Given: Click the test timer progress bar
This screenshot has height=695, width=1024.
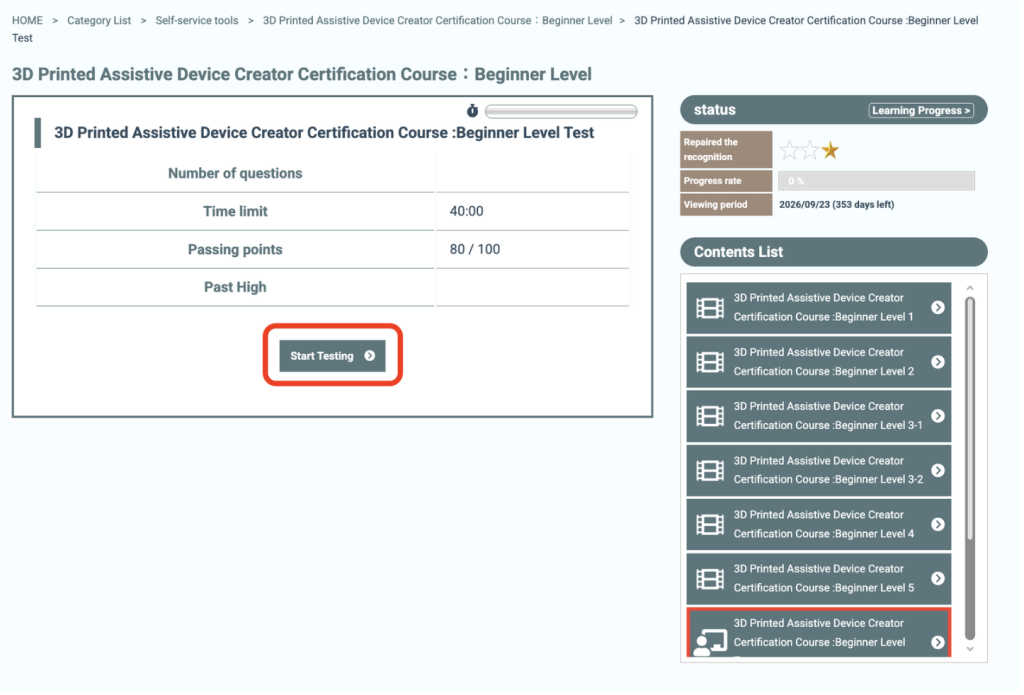Looking at the screenshot, I should [561, 111].
